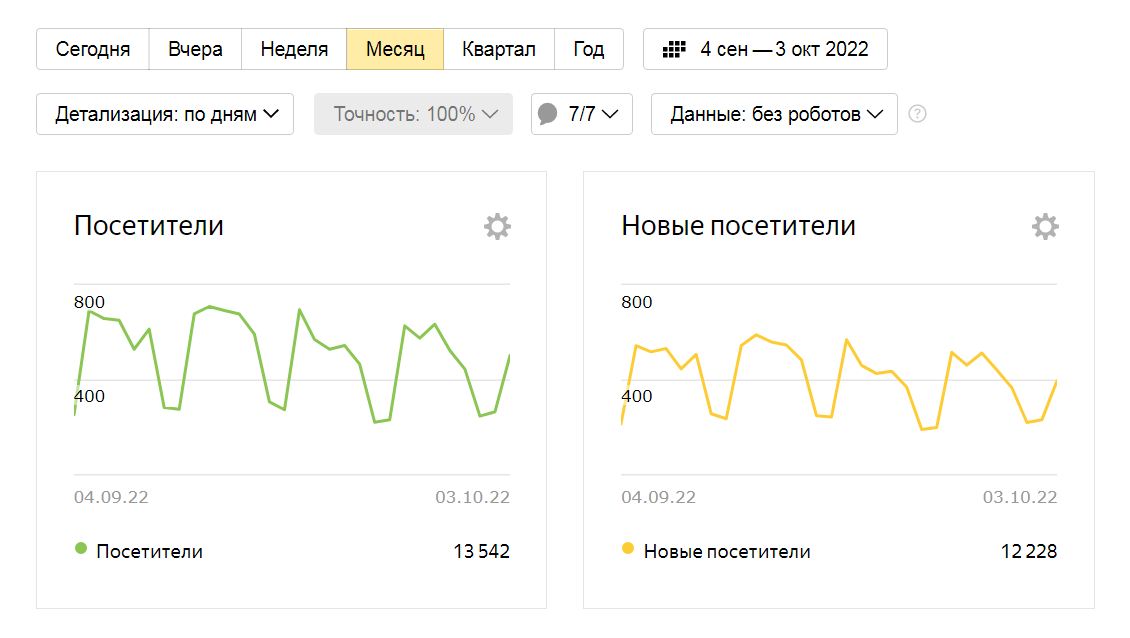Image resolution: width=1130 pixels, height=638 pixels.
Task: Click the 800 axis label in Посетители chart
Action: (89, 302)
